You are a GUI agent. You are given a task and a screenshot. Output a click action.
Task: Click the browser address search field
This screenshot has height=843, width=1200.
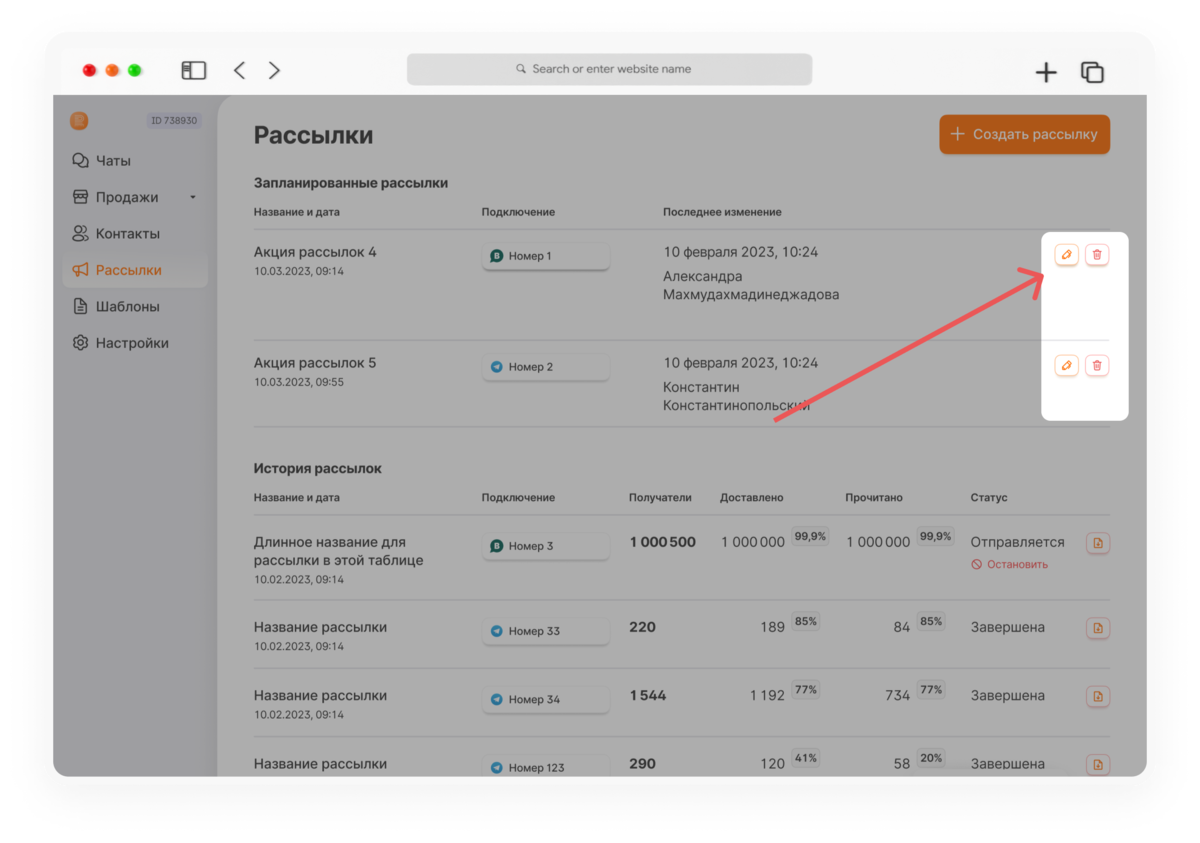click(609, 69)
